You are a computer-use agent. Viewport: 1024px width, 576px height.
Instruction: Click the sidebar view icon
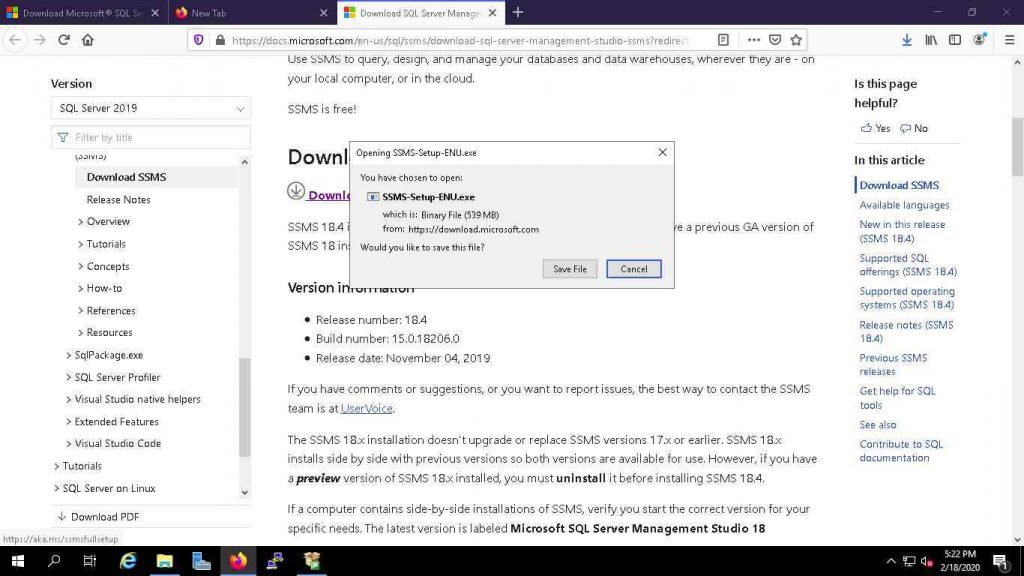954,39
